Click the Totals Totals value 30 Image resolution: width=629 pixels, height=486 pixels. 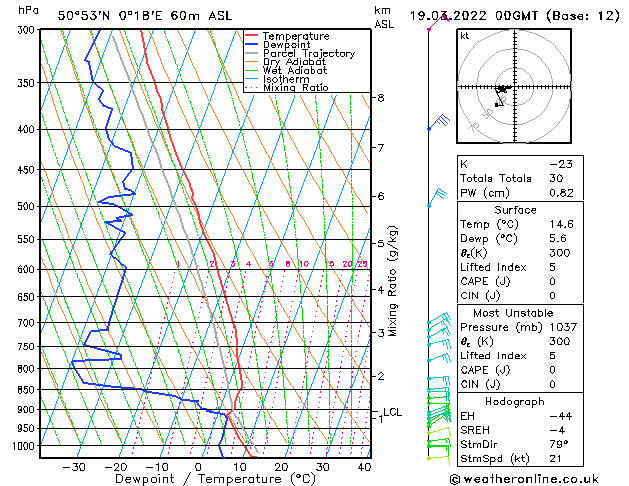tap(556, 178)
